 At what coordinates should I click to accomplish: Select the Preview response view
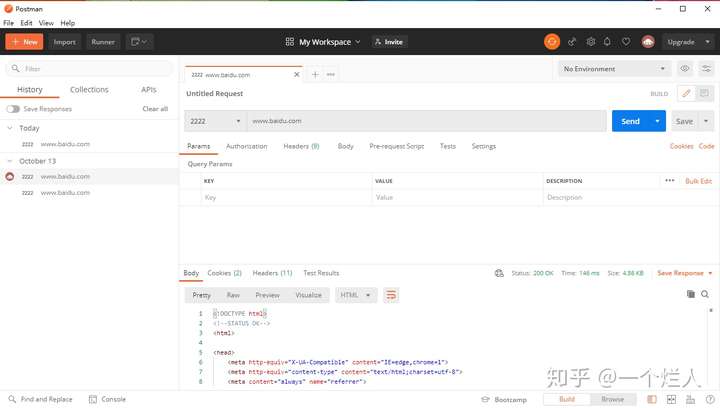pyautogui.click(x=267, y=295)
